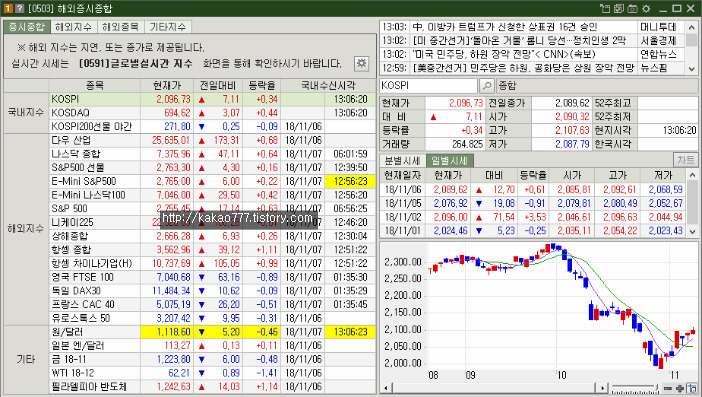Click the camera capture icon in title bar
This screenshot has height=397, width=702.
tap(632, 9)
